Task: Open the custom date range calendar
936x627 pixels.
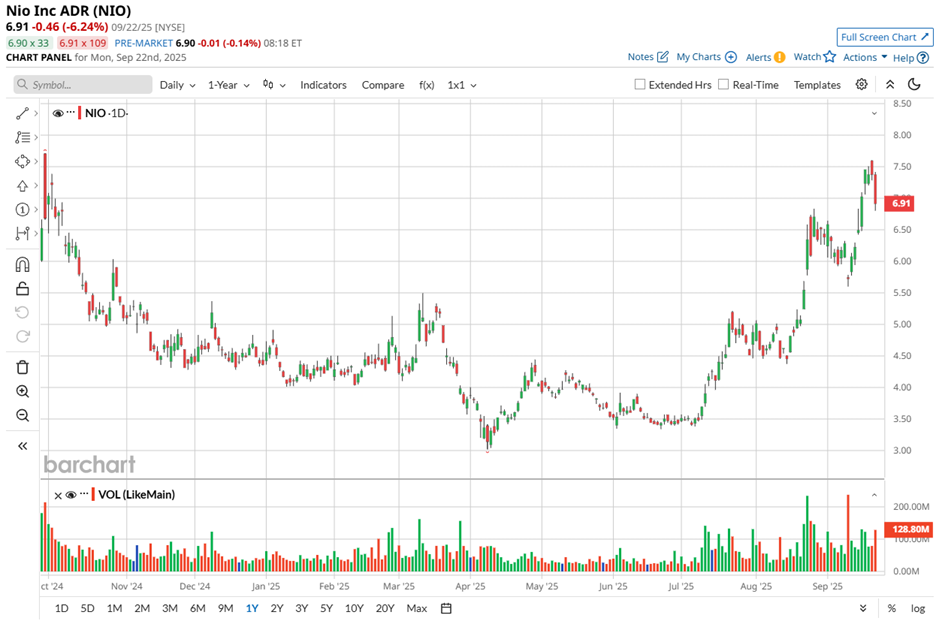Action: (x=446, y=608)
